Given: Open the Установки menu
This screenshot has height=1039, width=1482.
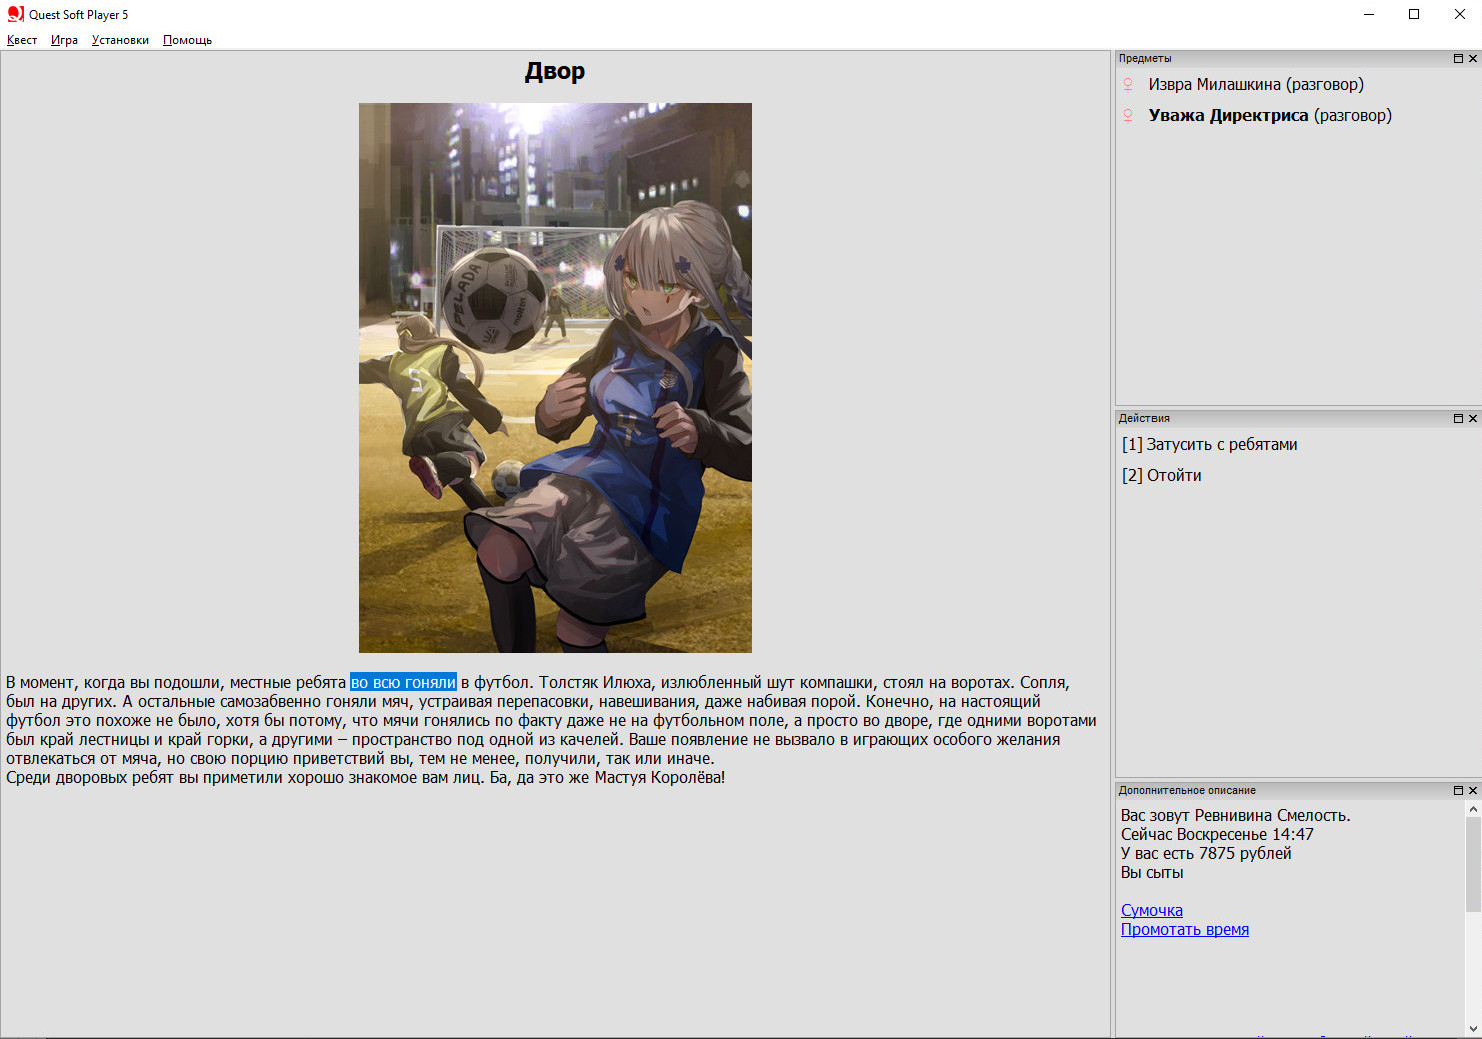Looking at the screenshot, I should click(120, 40).
